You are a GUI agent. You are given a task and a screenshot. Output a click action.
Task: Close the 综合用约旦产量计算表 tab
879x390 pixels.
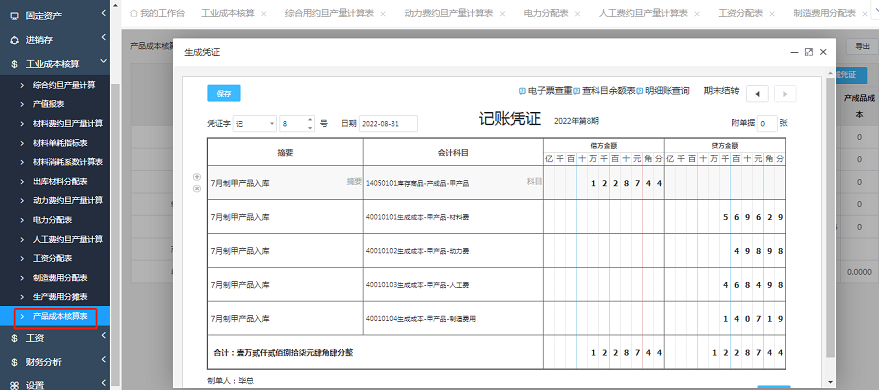[382, 13]
